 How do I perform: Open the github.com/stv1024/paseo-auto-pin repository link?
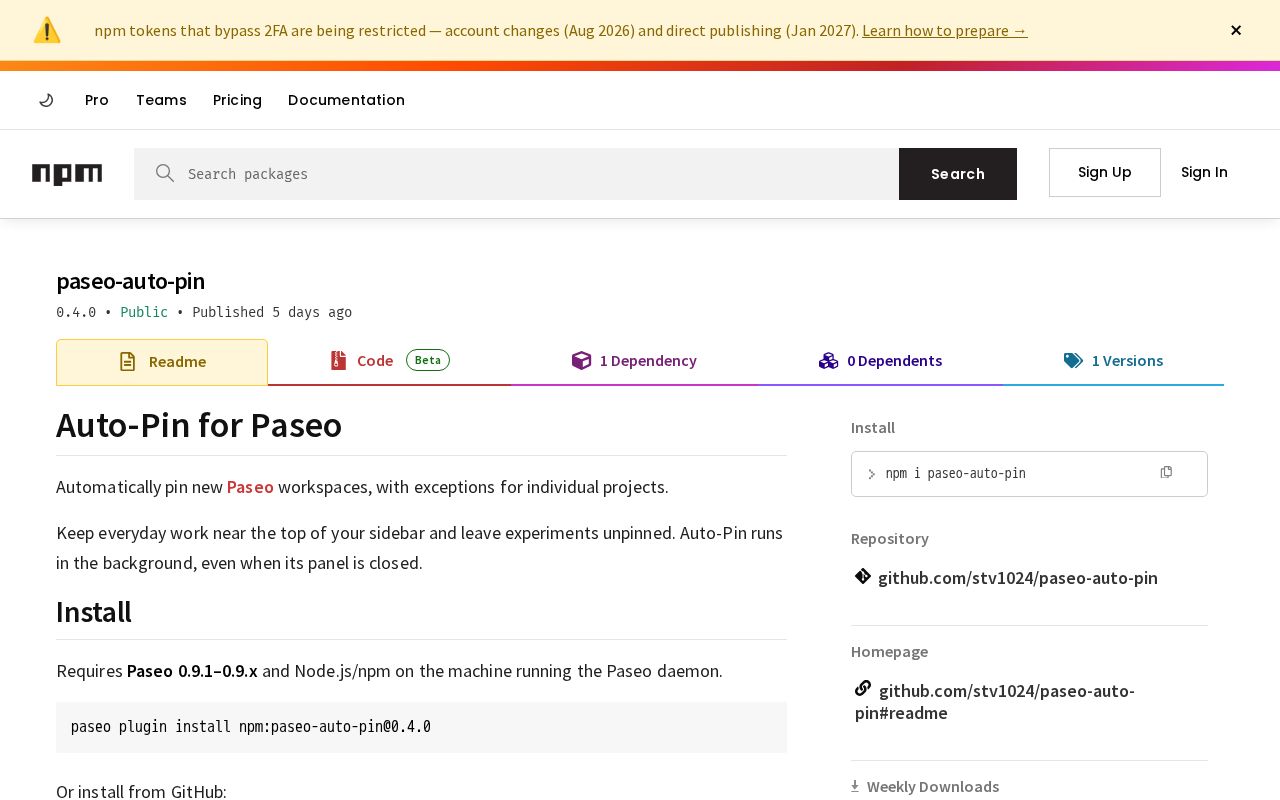coord(1018,578)
